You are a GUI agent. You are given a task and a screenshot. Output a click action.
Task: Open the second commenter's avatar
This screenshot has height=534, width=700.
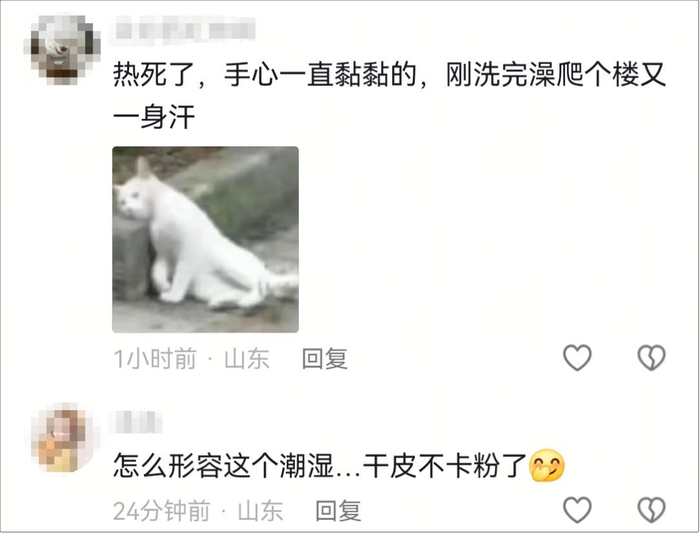coord(62,438)
